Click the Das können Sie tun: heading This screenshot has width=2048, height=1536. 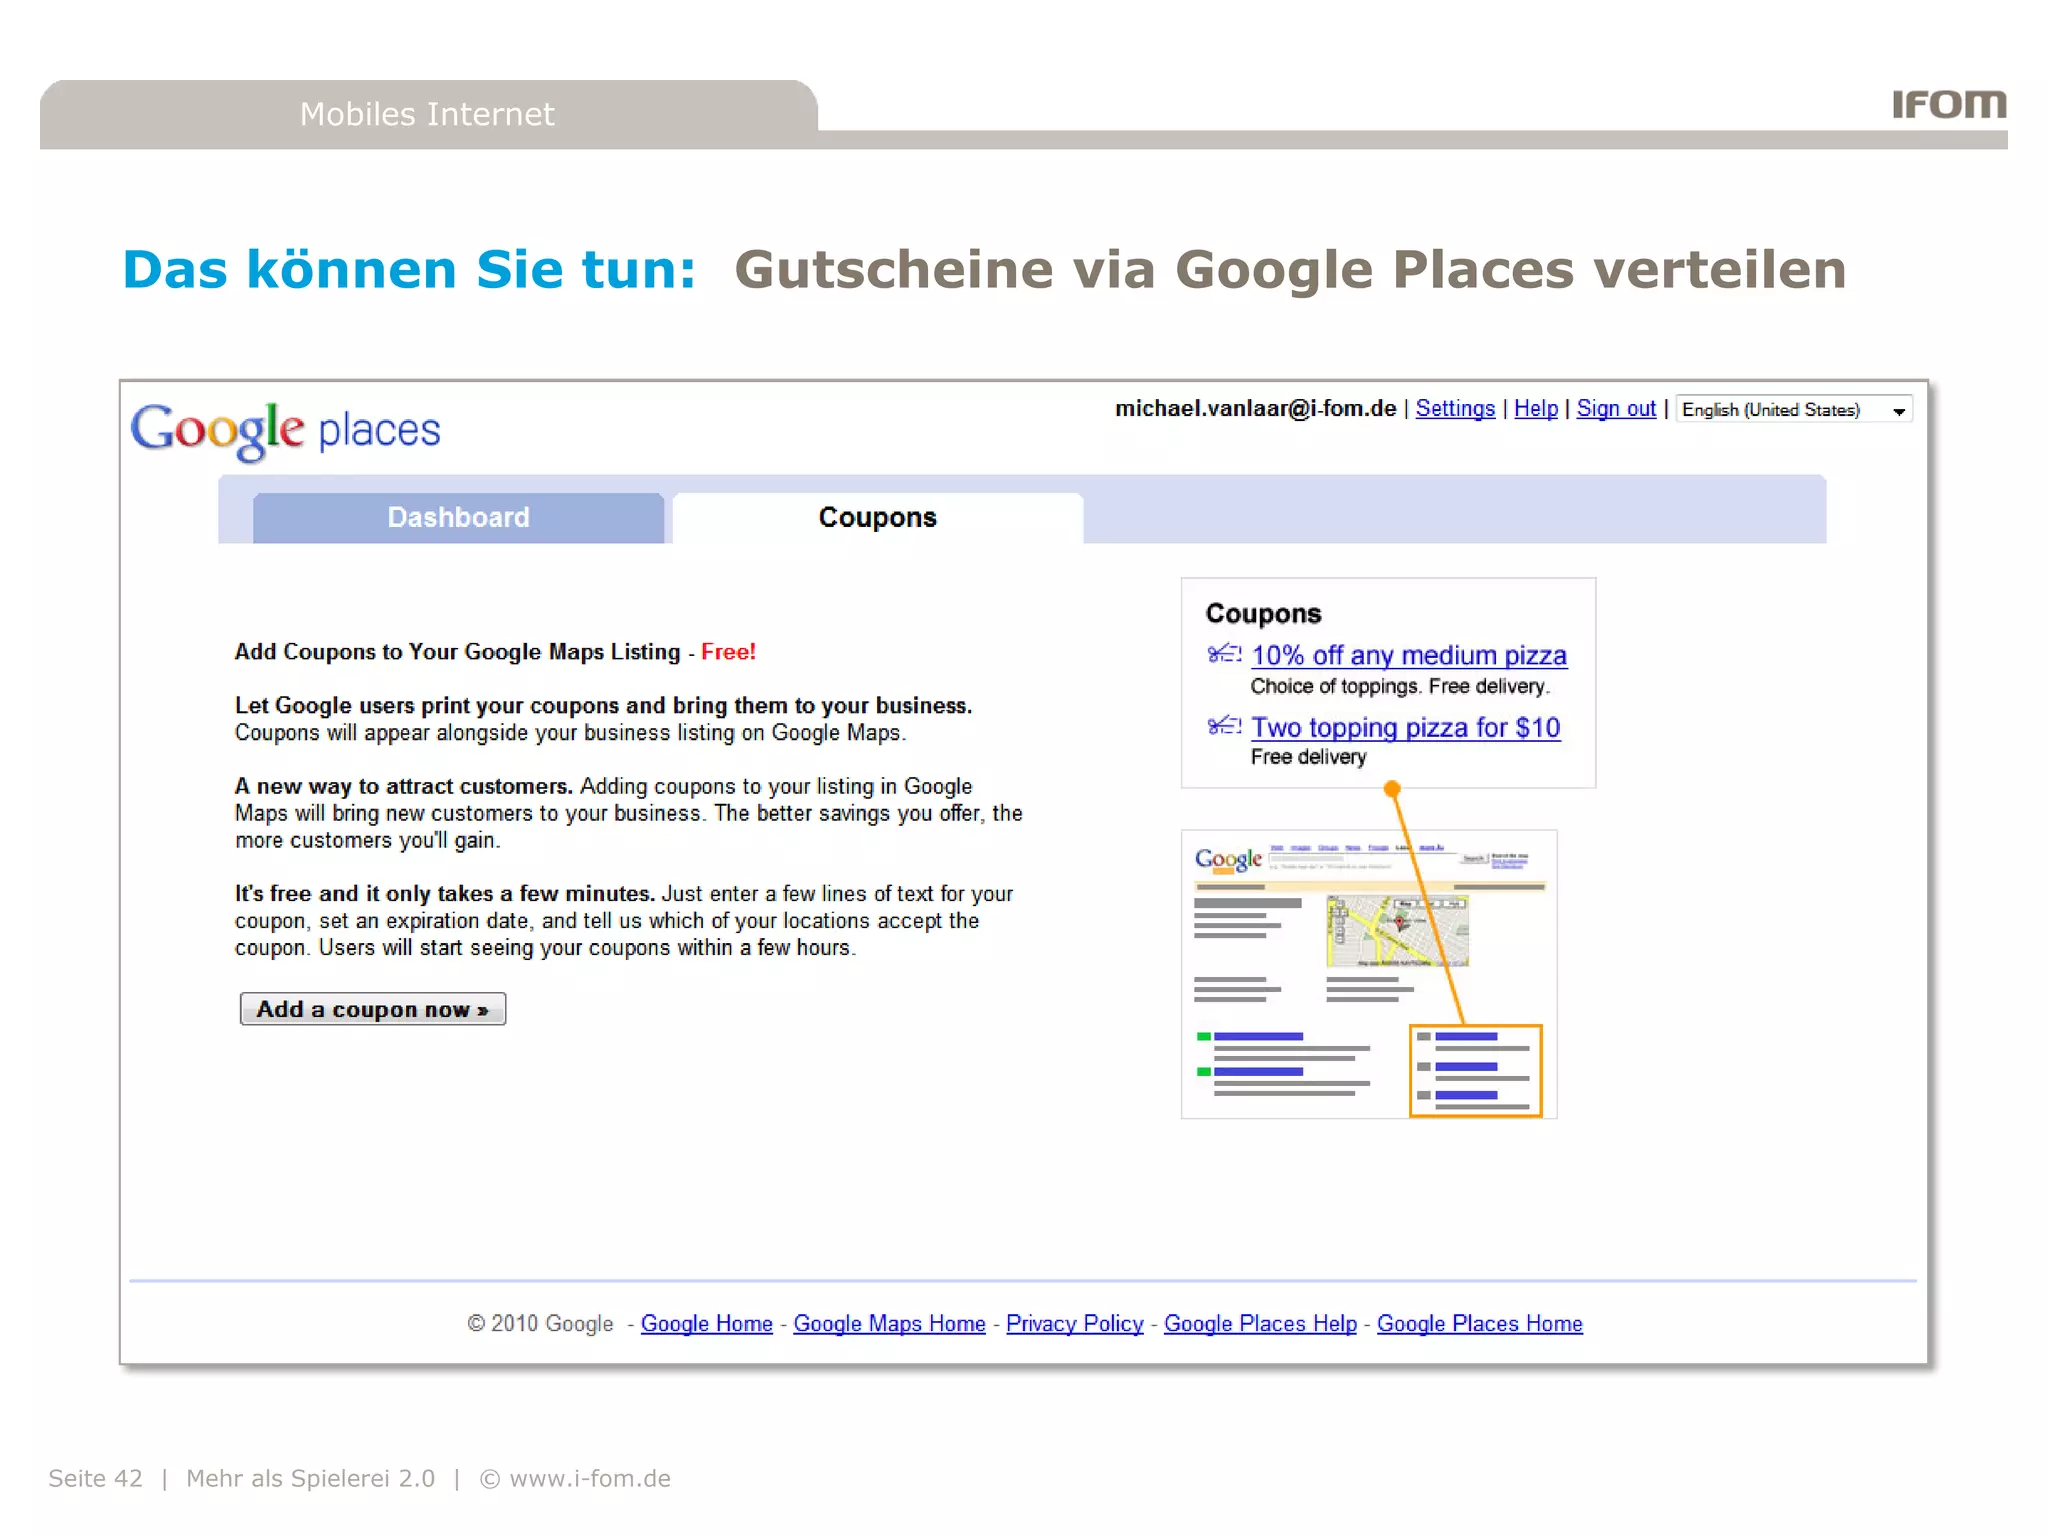point(409,270)
